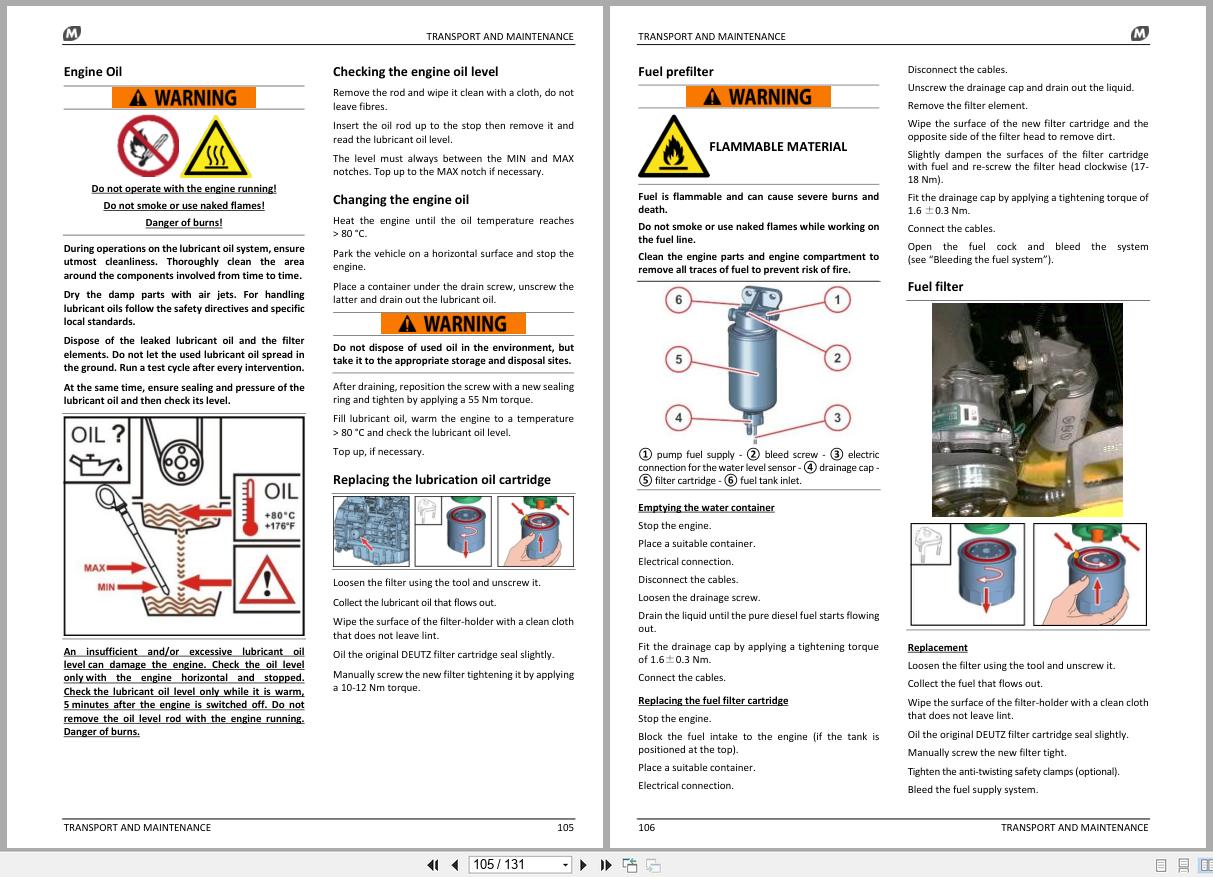Click the M logo on page 106 header
This screenshot has width=1213, height=877.
click(x=1140, y=34)
